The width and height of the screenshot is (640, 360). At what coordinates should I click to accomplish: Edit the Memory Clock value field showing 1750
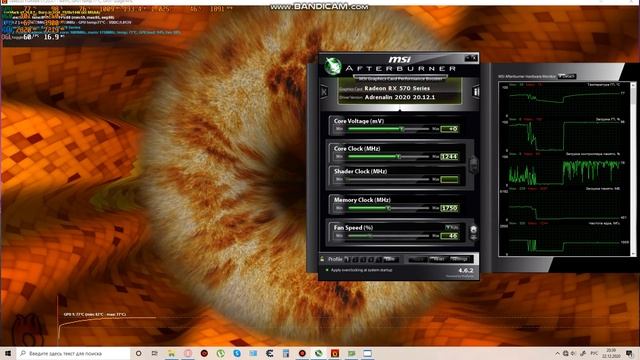pyautogui.click(x=449, y=208)
